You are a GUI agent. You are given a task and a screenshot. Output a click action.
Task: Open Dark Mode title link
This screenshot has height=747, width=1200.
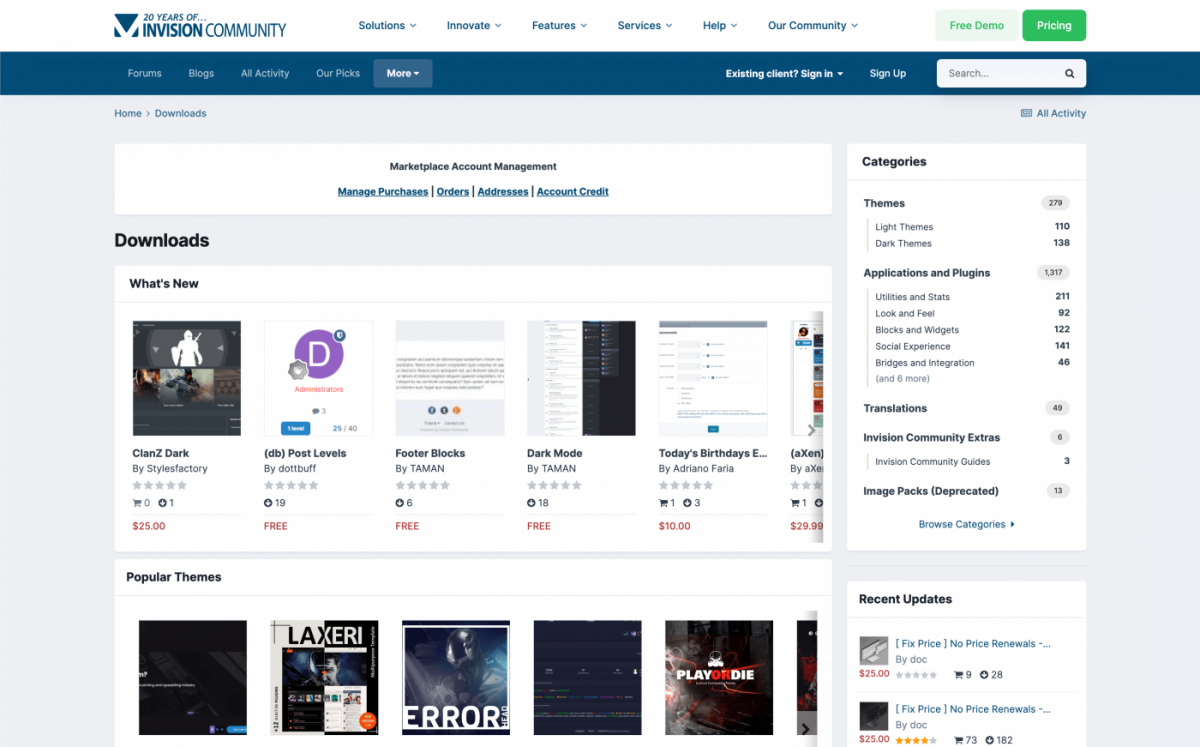click(x=553, y=453)
